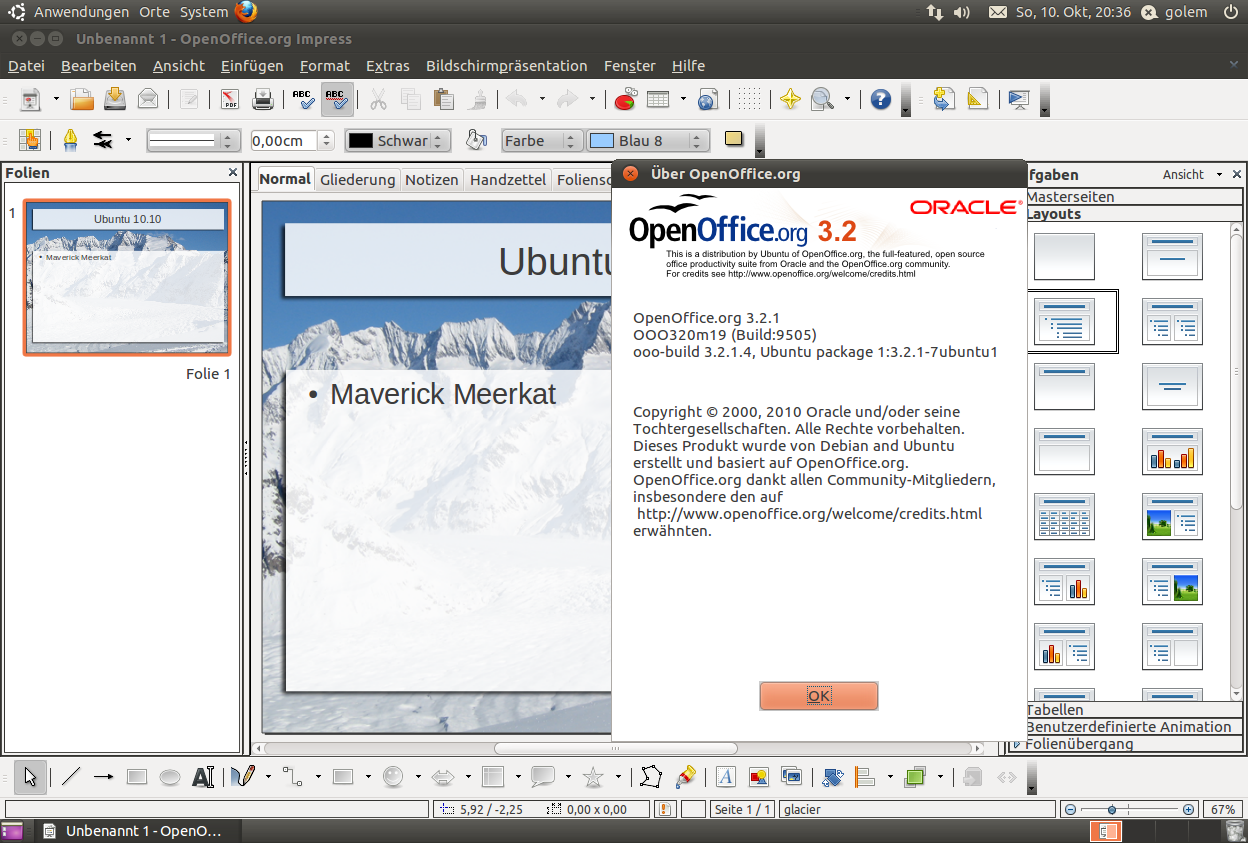Open the Navigator star icon
The width and height of the screenshot is (1248, 843).
pos(790,99)
